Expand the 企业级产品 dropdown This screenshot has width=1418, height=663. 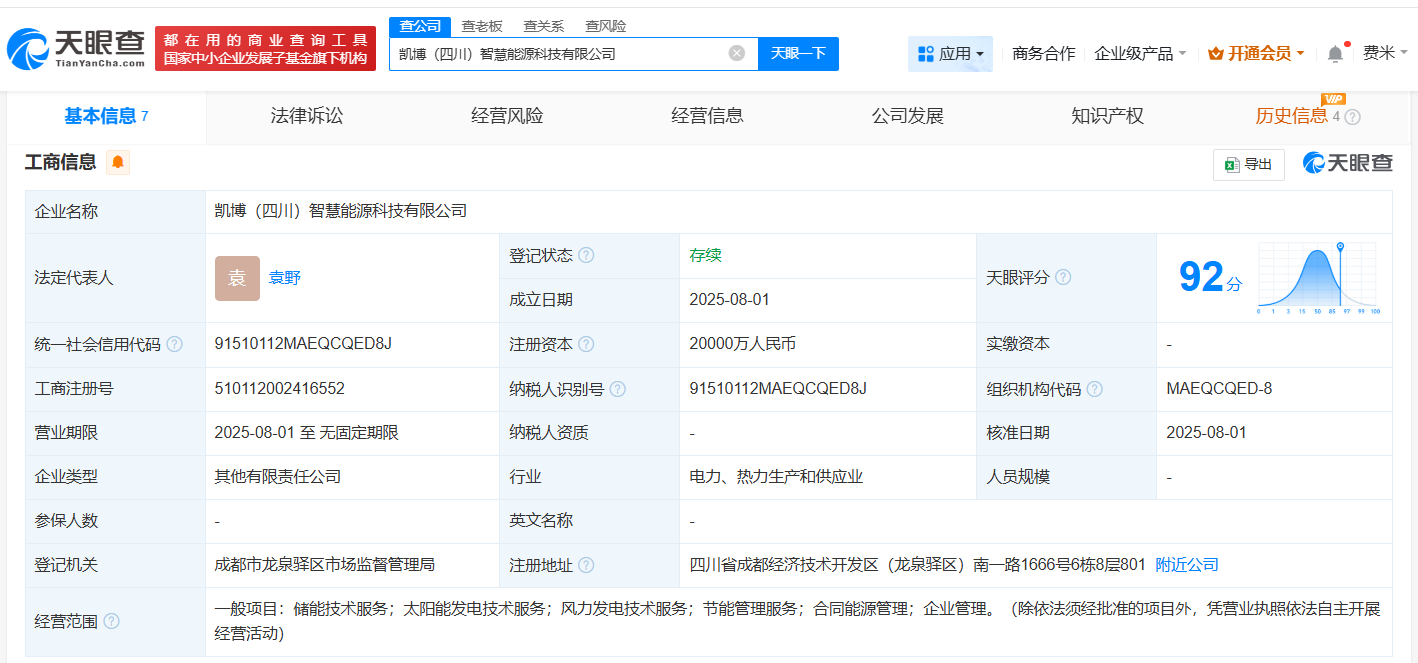tap(1140, 53)
